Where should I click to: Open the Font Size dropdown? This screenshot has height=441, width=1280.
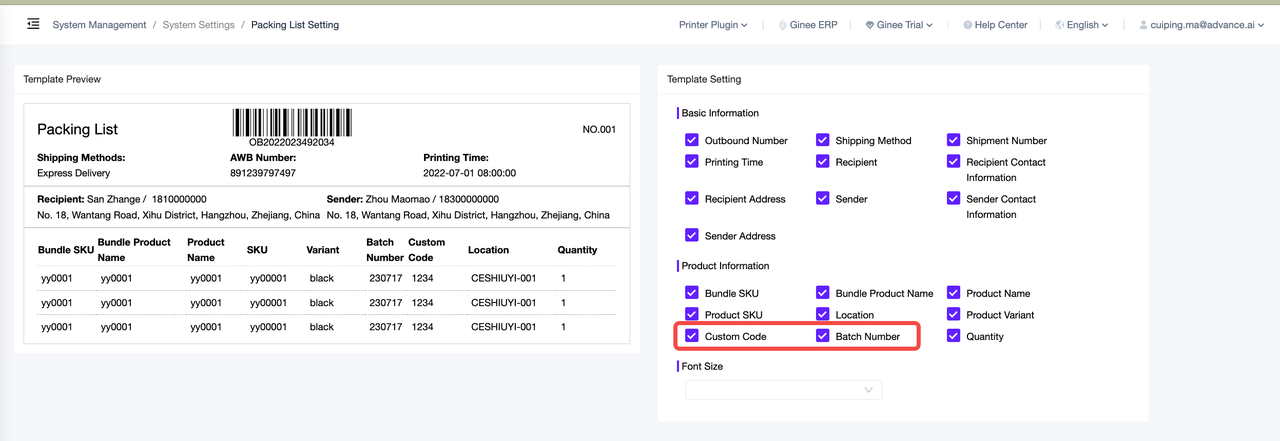coord(783,389)
